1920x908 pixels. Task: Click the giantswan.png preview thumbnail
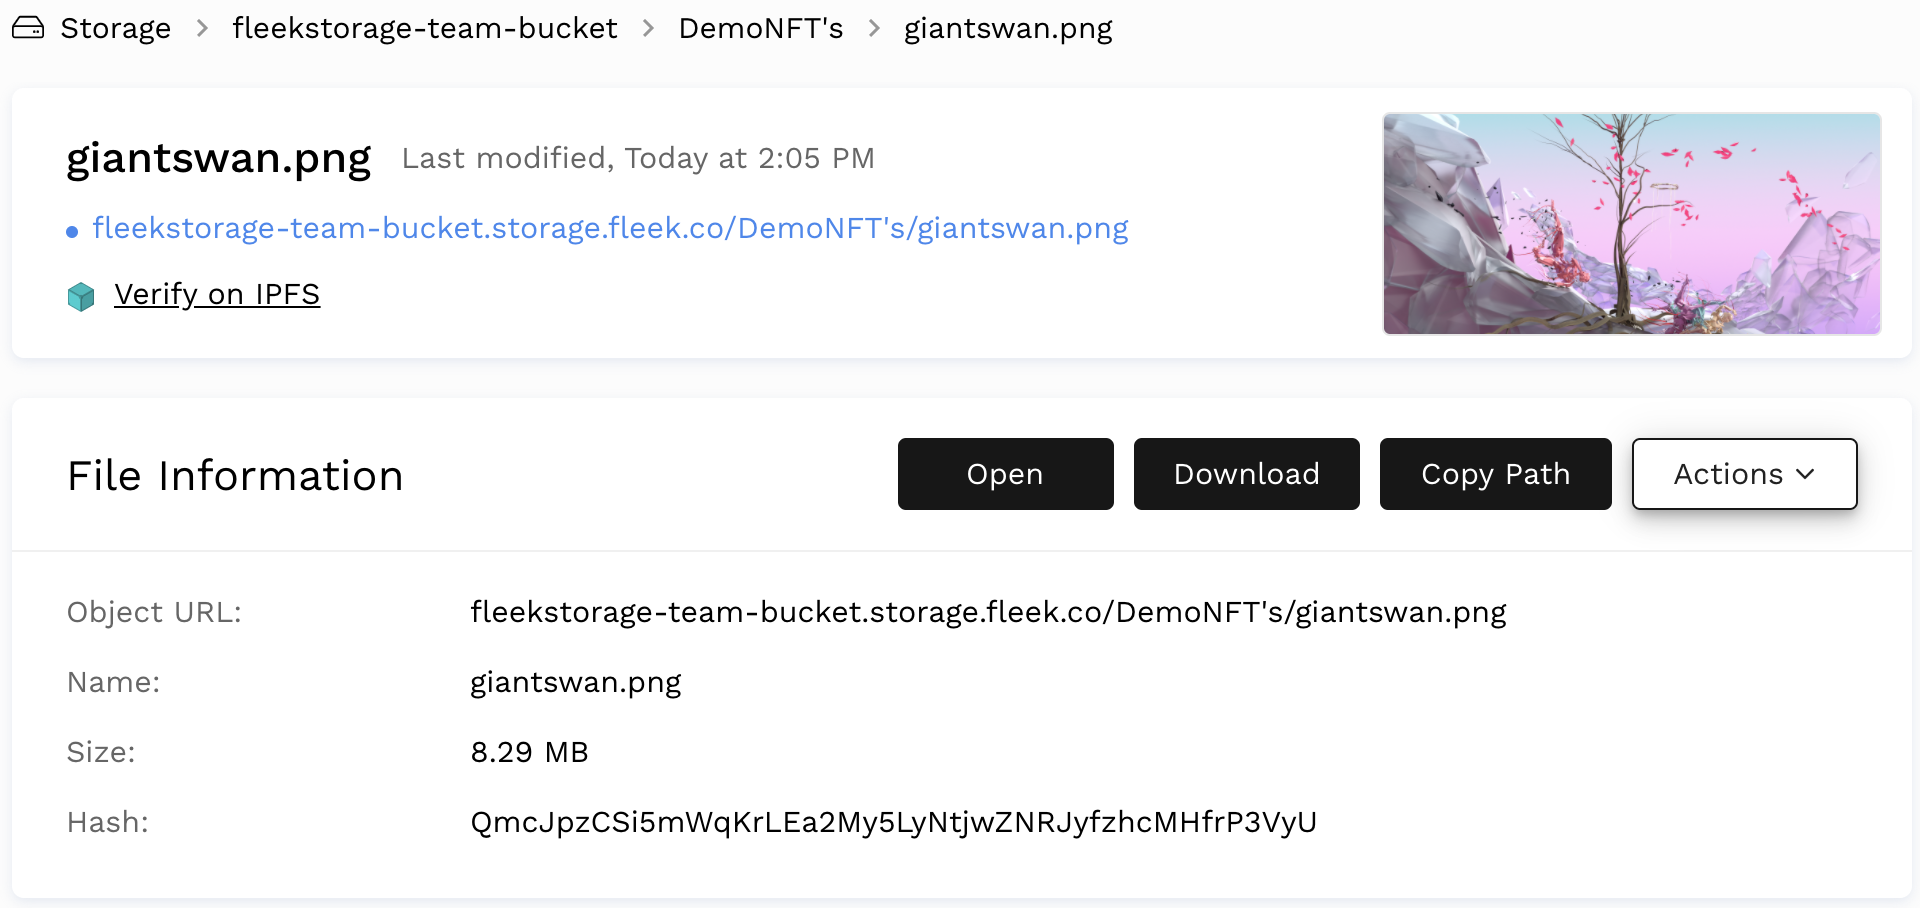point(1631,223)
